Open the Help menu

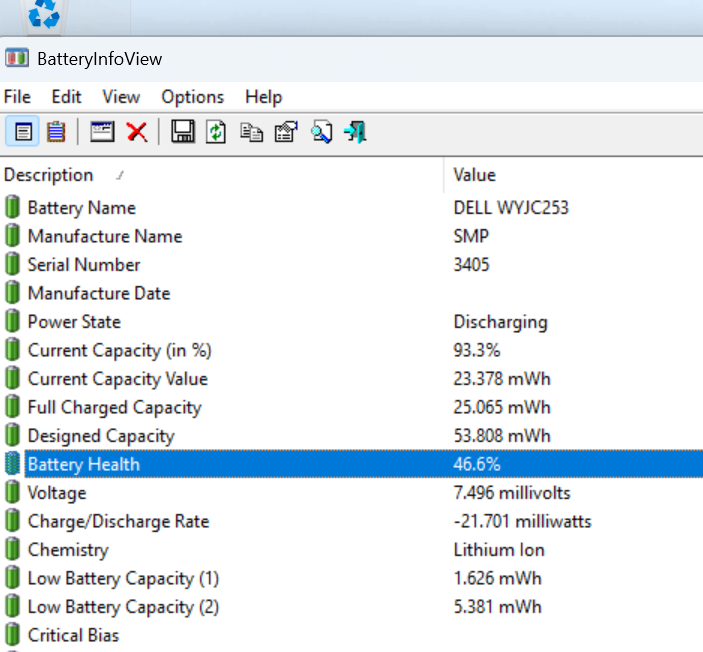click(x=264, y=97)
